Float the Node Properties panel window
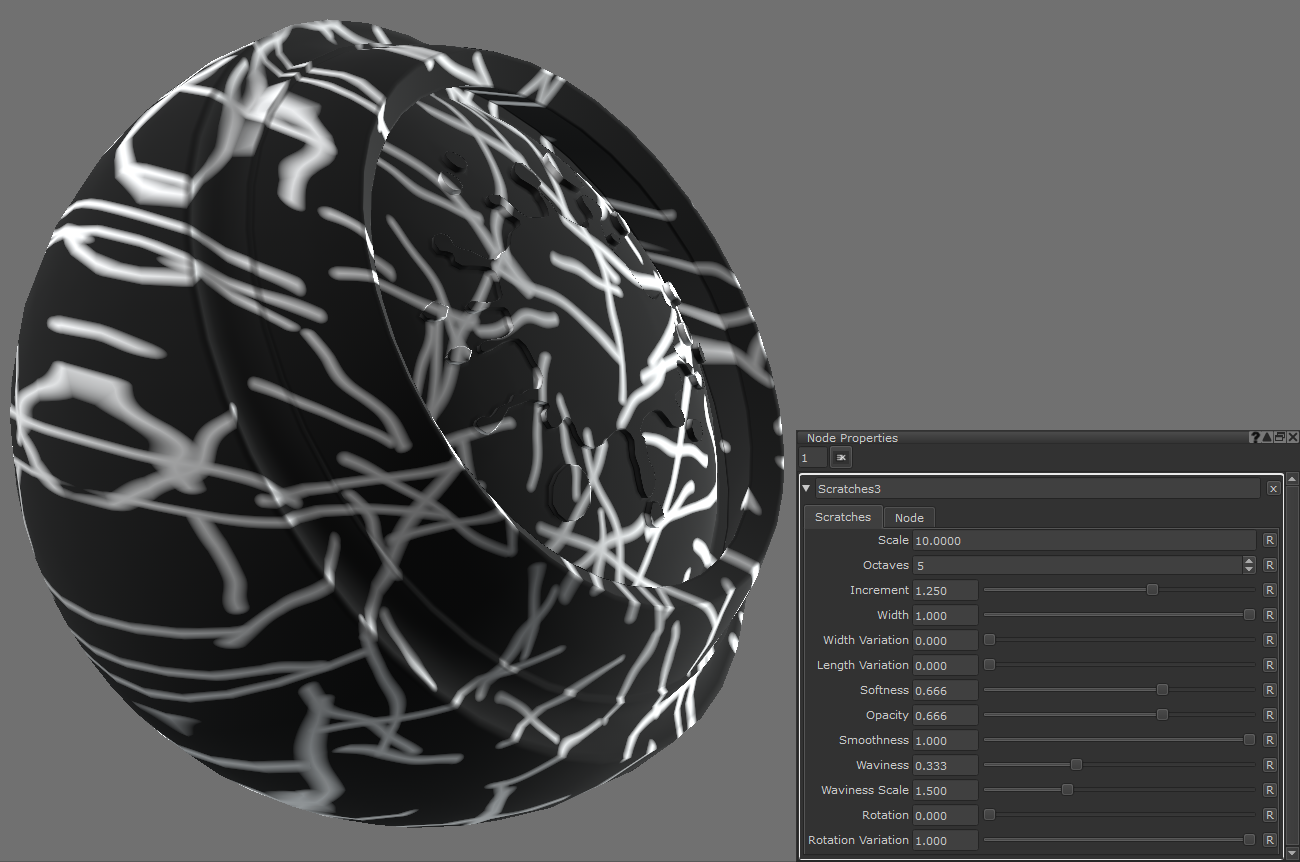Viewport: 1300px width, 862px height. pyautogui.click(x=1280, y=438)
